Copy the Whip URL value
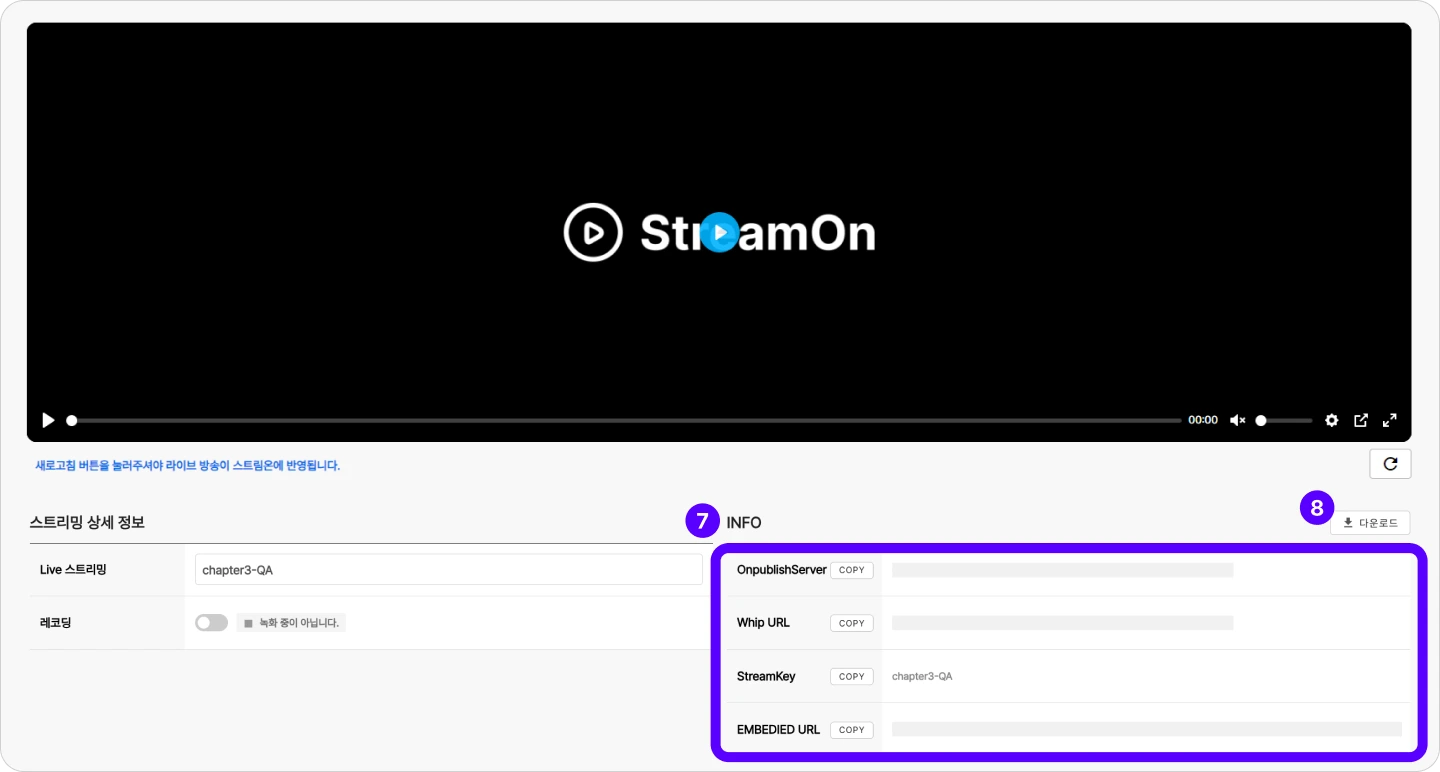The height and width of the screenshot is (772, 1440). point(852,623)
